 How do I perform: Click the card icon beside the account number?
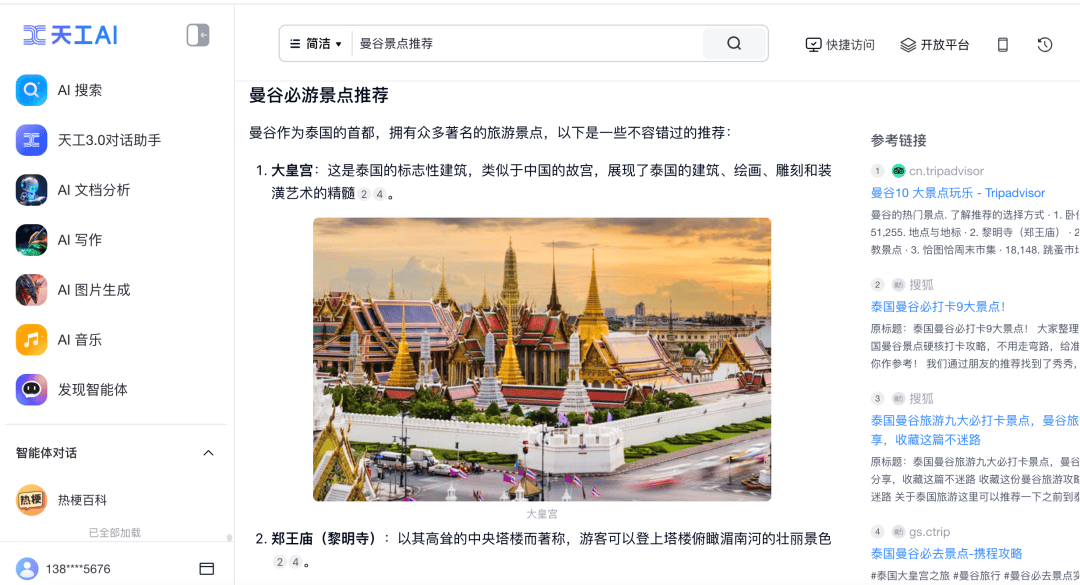tap(207, 569)
